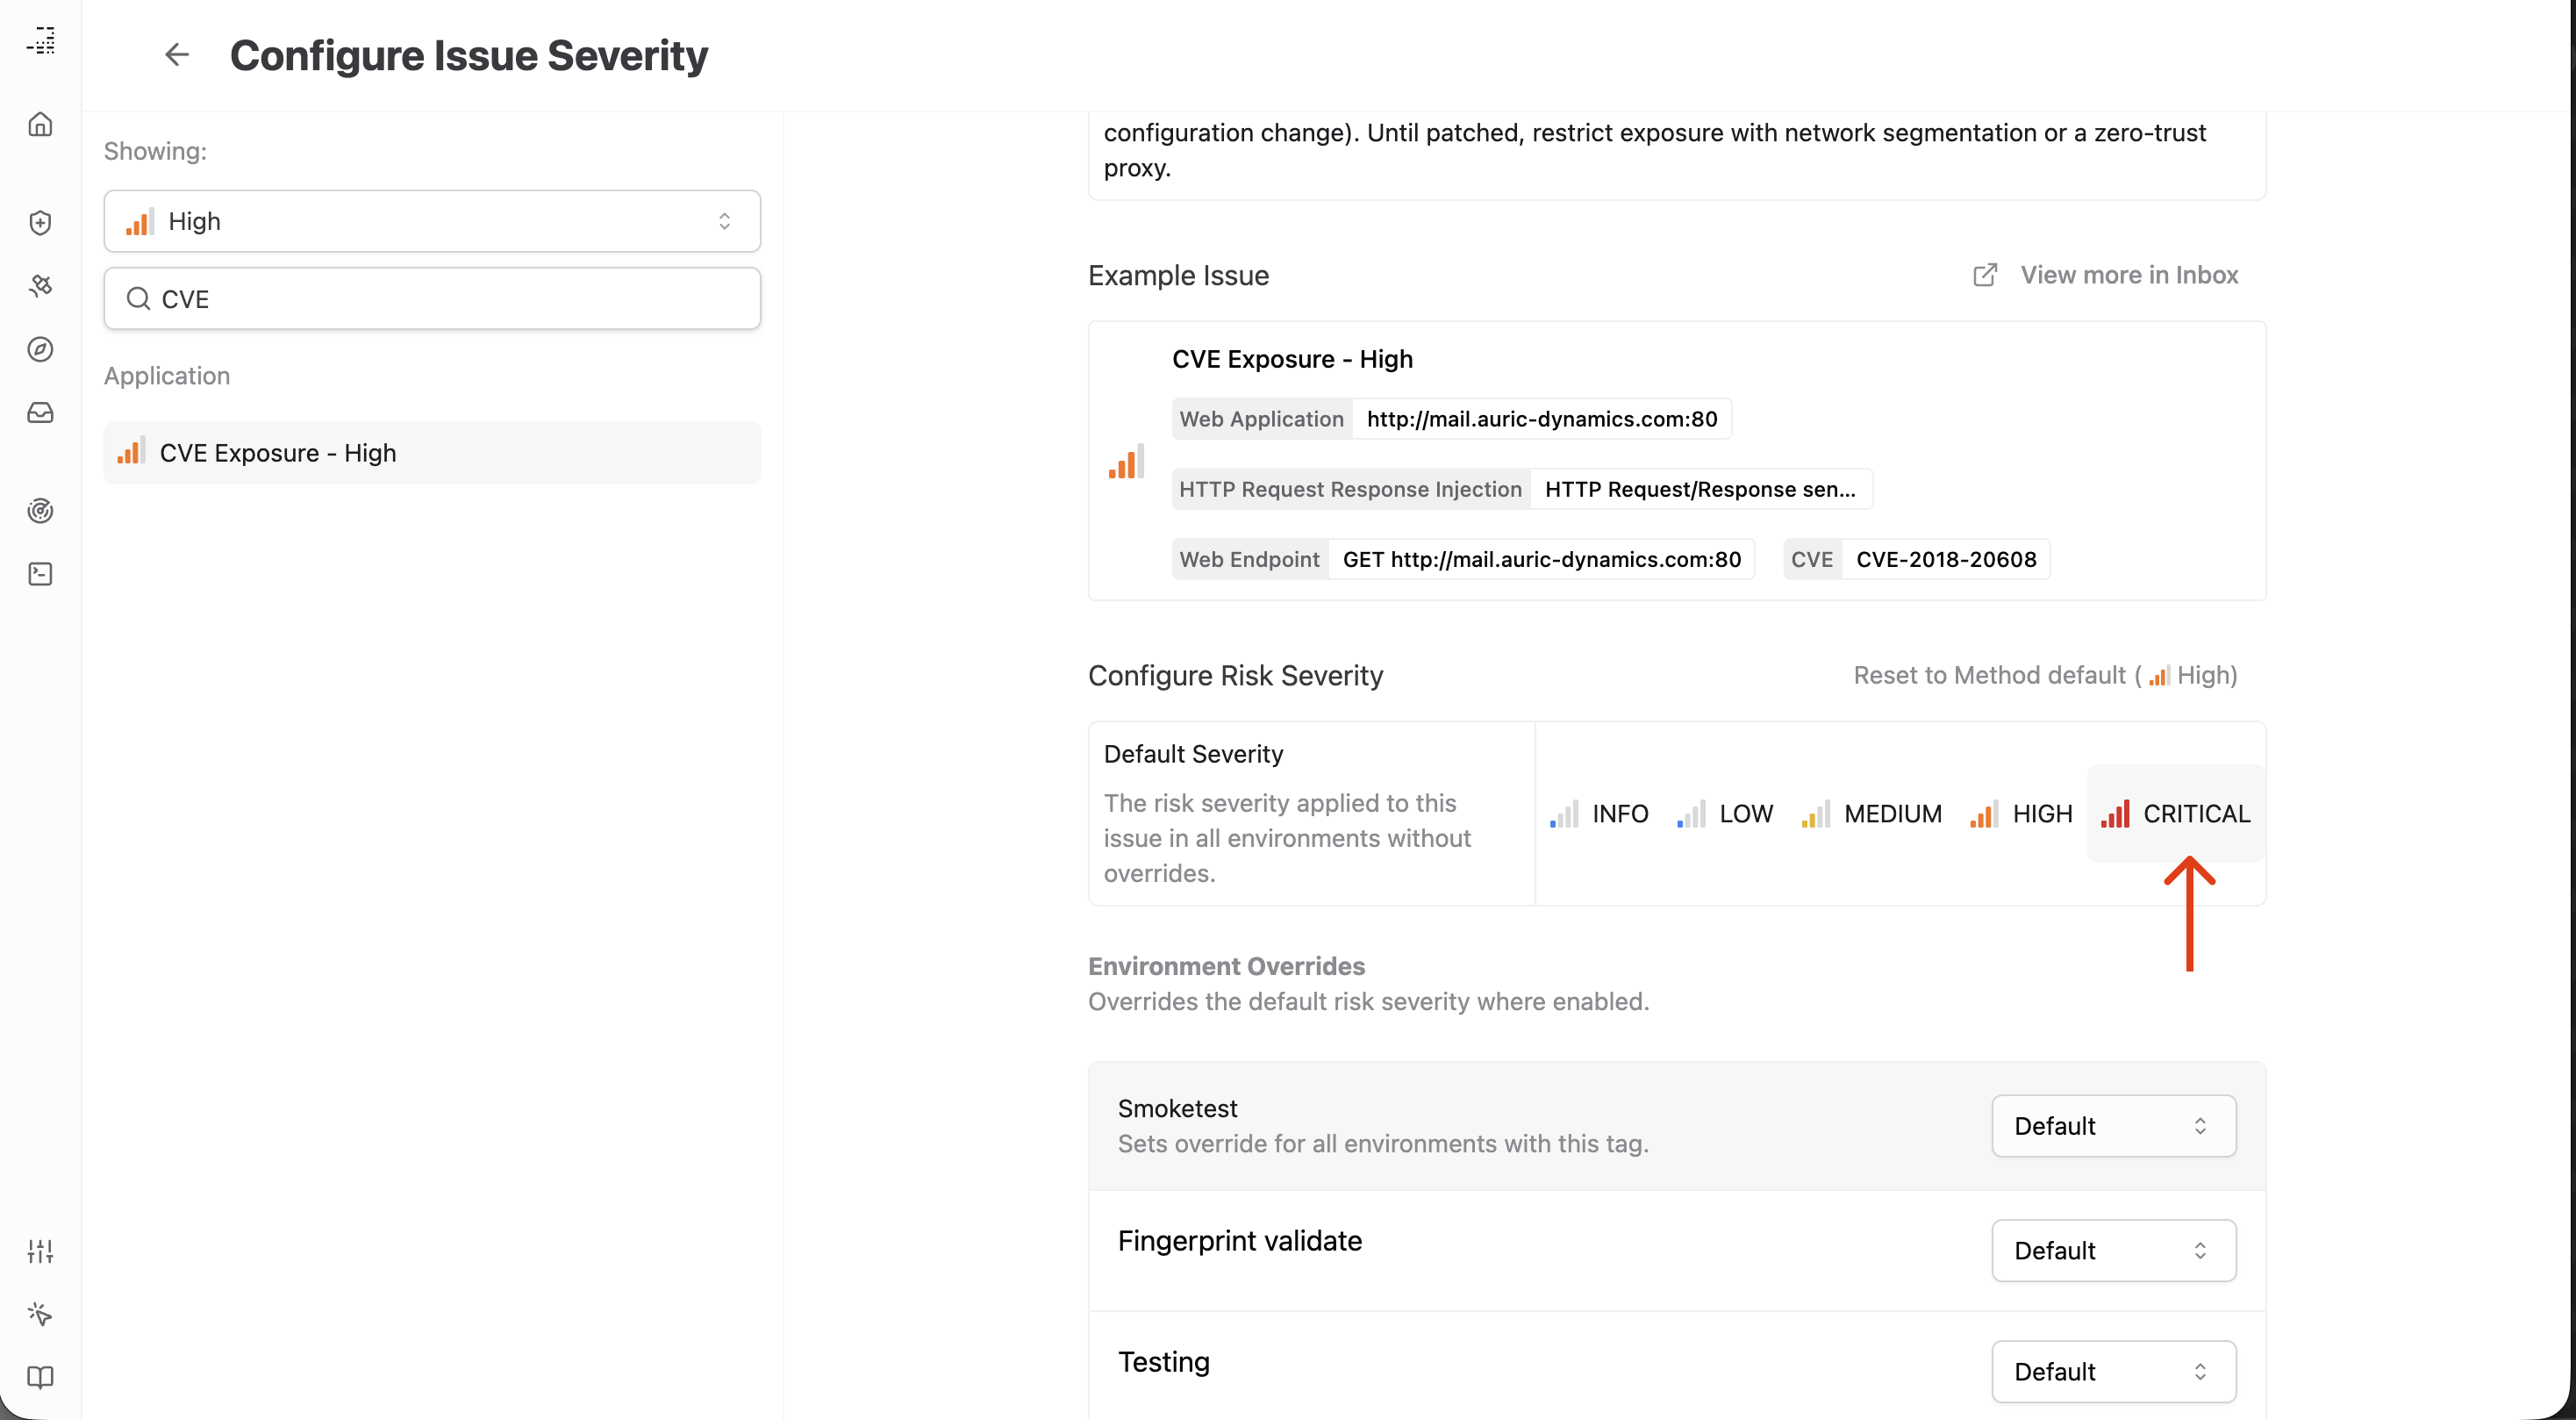Select CVE Exposure - High list item

click(432, 453)
